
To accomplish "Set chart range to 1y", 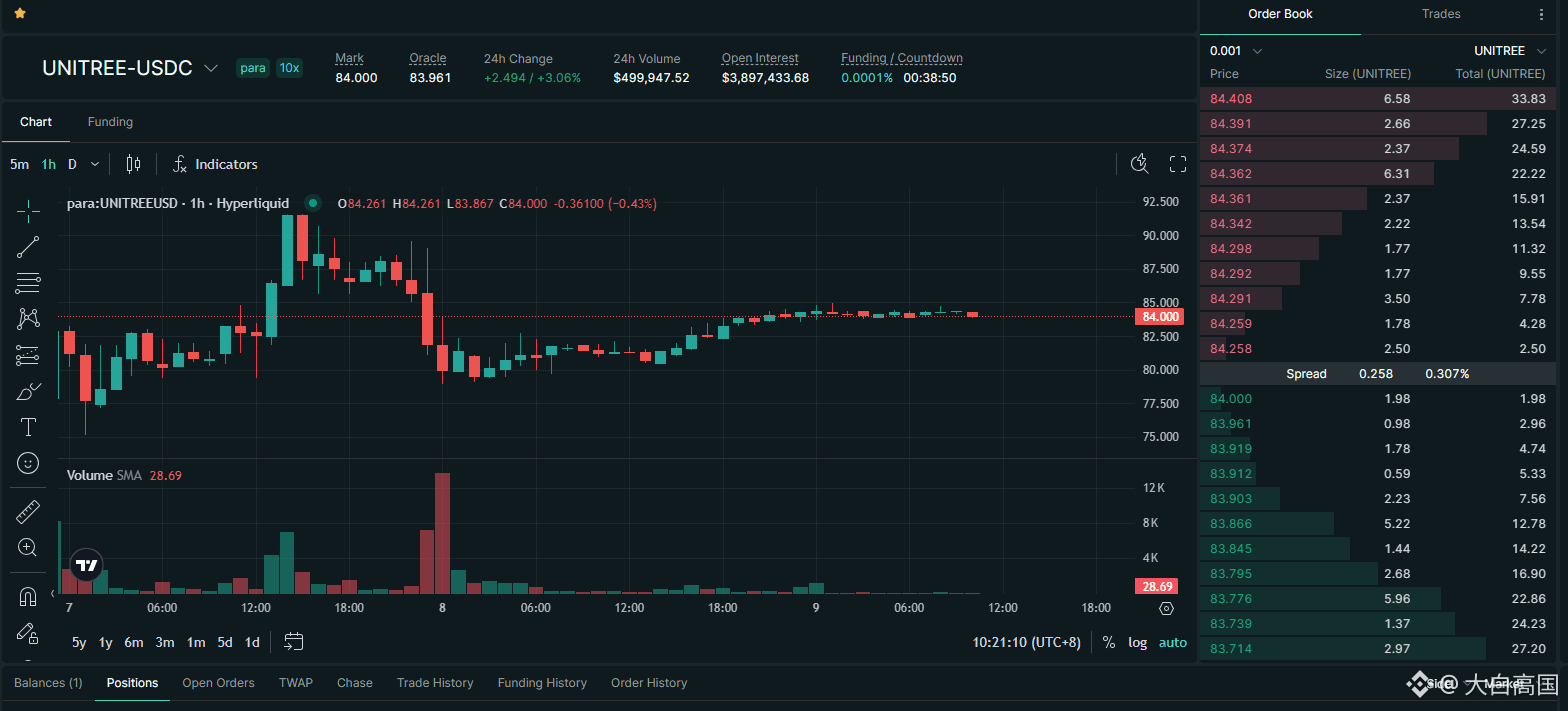I will (x=106, y=643).
